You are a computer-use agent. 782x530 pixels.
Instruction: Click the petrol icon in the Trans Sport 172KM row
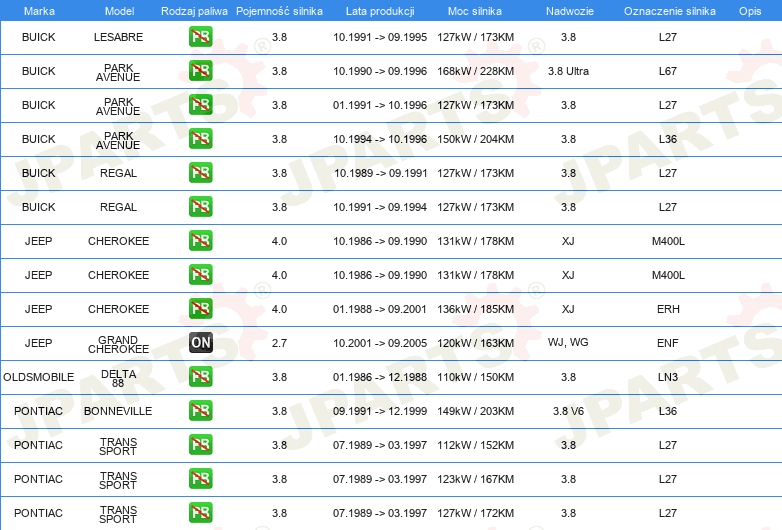tap(200, 513)
